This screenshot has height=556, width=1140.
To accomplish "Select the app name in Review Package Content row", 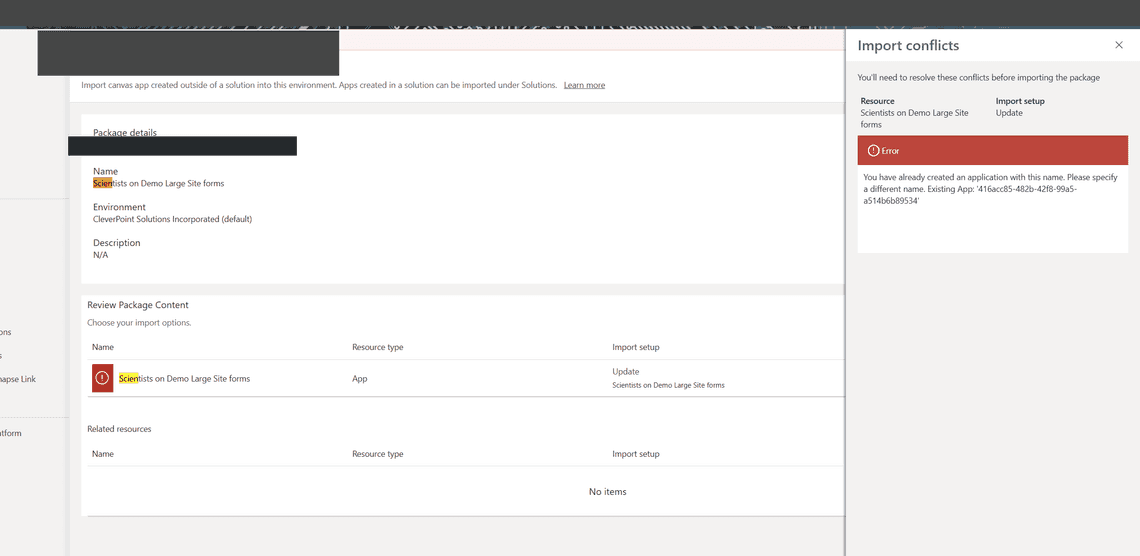I will click(x=184, y=379).
